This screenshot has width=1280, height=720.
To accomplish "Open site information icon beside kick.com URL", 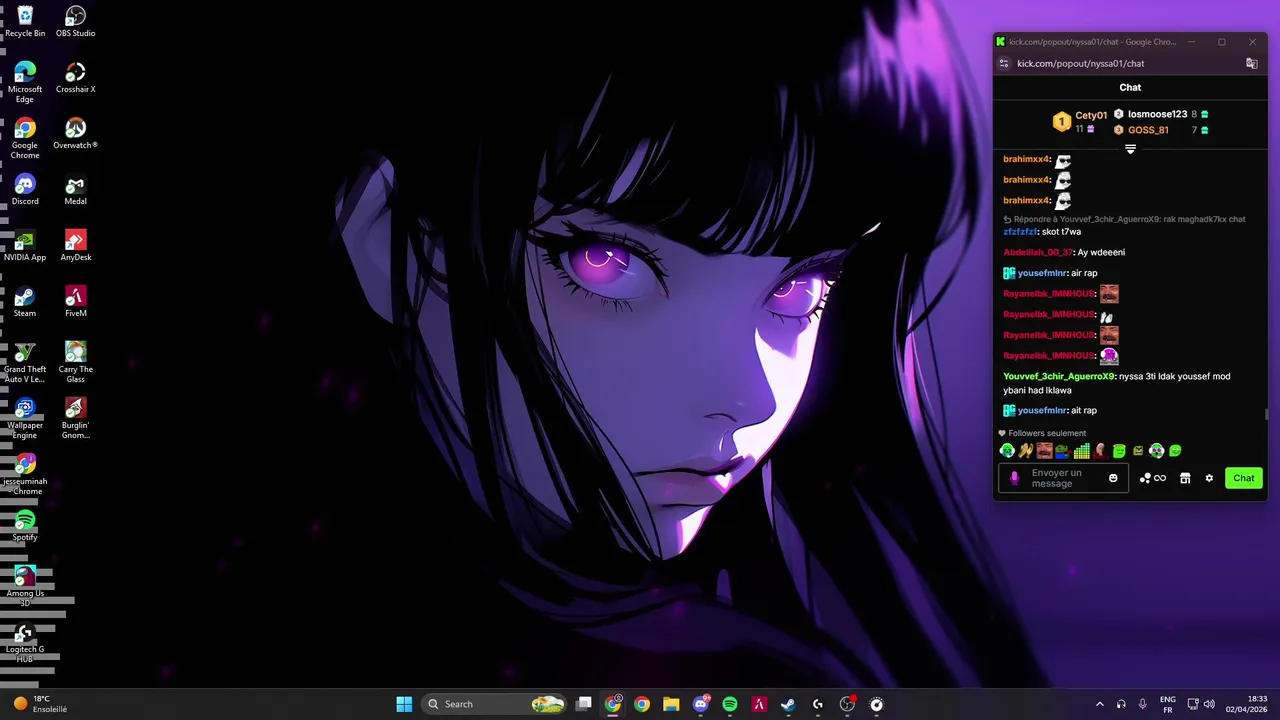I will click(1004, 63).
